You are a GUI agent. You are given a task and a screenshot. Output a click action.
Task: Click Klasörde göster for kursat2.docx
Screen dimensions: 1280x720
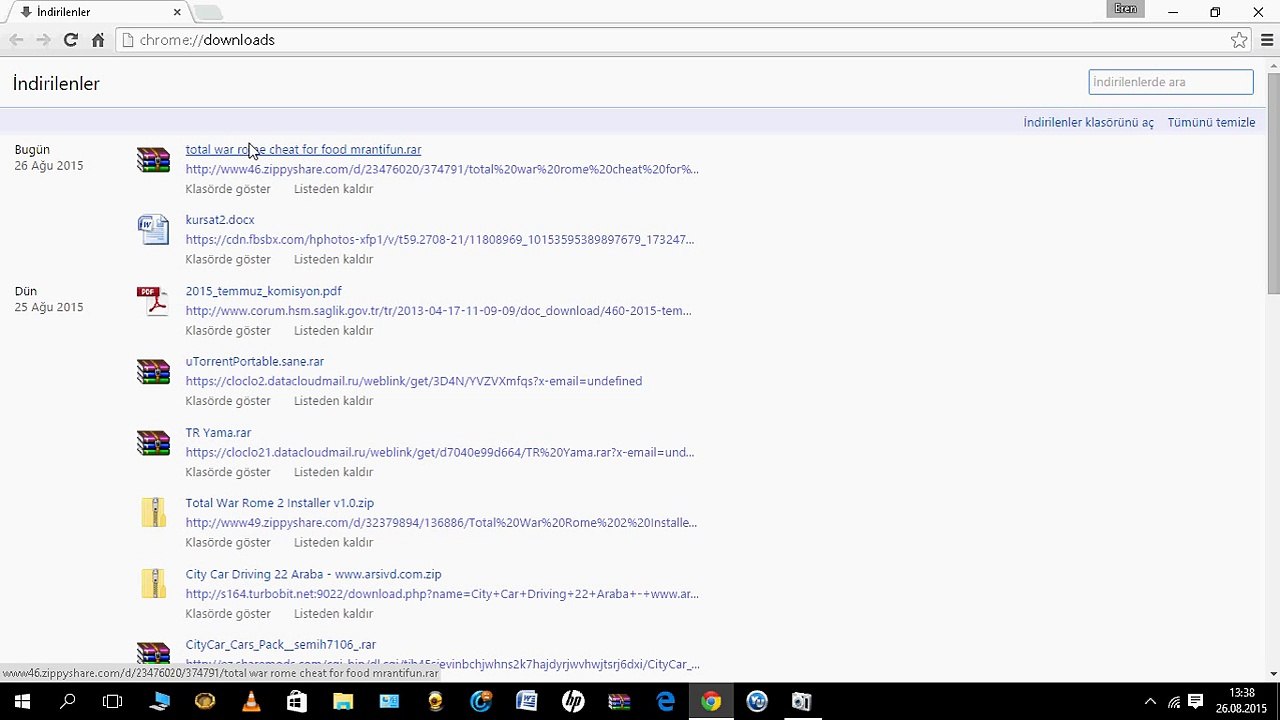click(x=228, y=259)
